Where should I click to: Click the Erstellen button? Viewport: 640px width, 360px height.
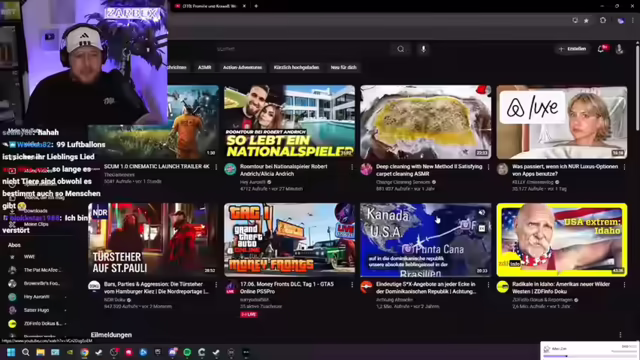tap(572, 49)
